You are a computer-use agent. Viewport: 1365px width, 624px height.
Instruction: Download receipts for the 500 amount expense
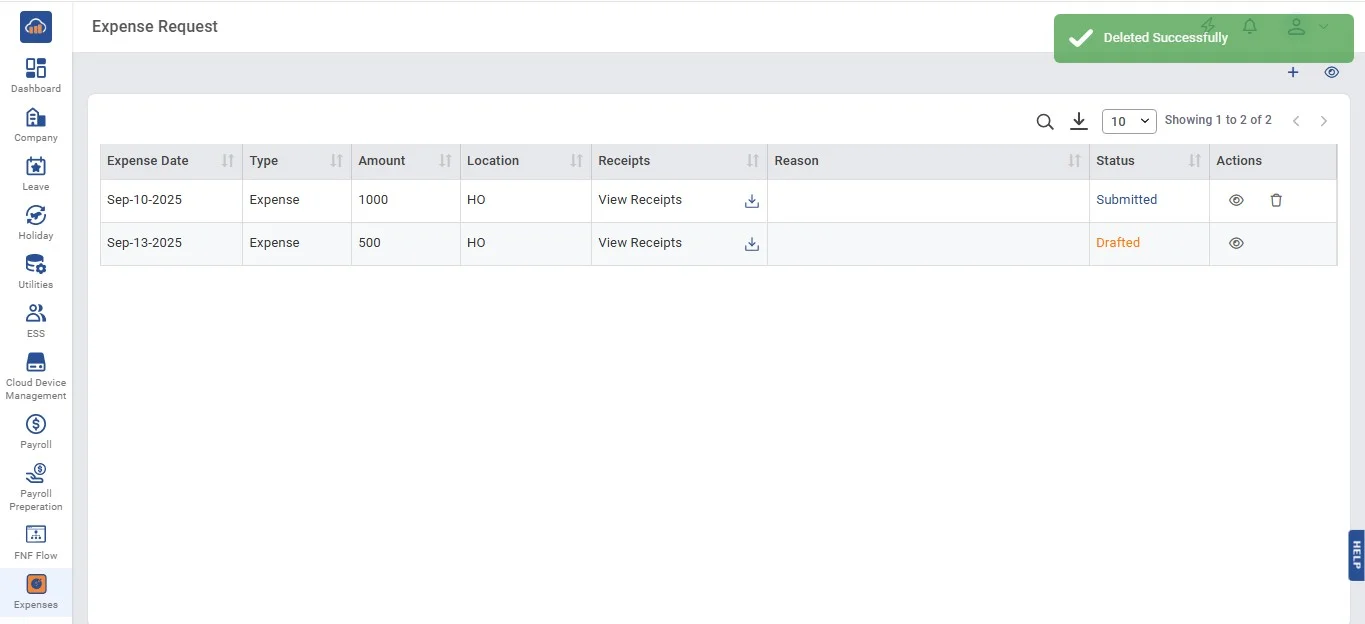(x=752, y=244)
